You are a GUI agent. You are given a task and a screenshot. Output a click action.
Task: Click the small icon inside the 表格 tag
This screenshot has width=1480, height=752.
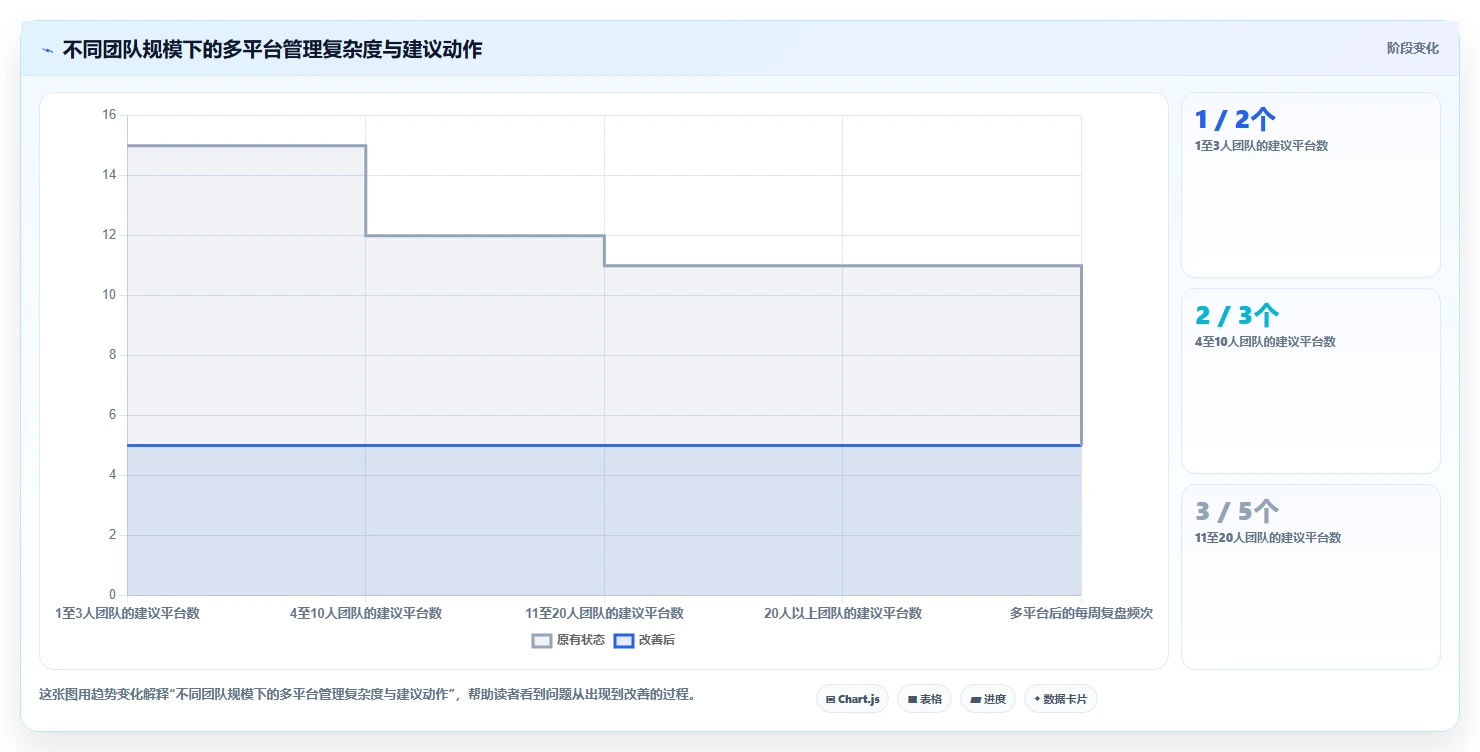coord(912,700)
